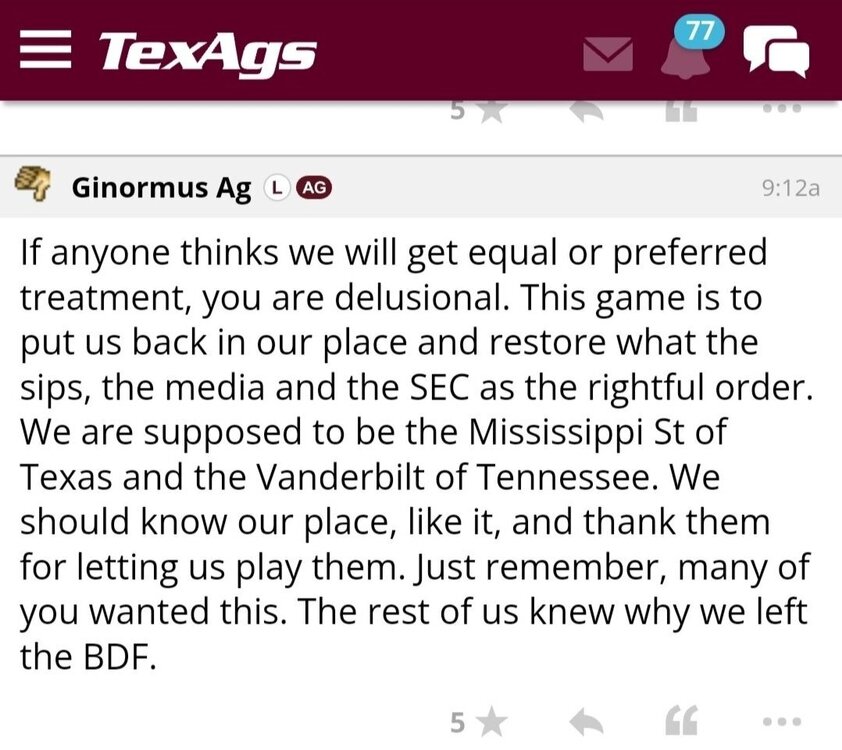The height and width of the screenshot is (750, 842).
Task: Quote the previous post above
Action: [680, 112]
